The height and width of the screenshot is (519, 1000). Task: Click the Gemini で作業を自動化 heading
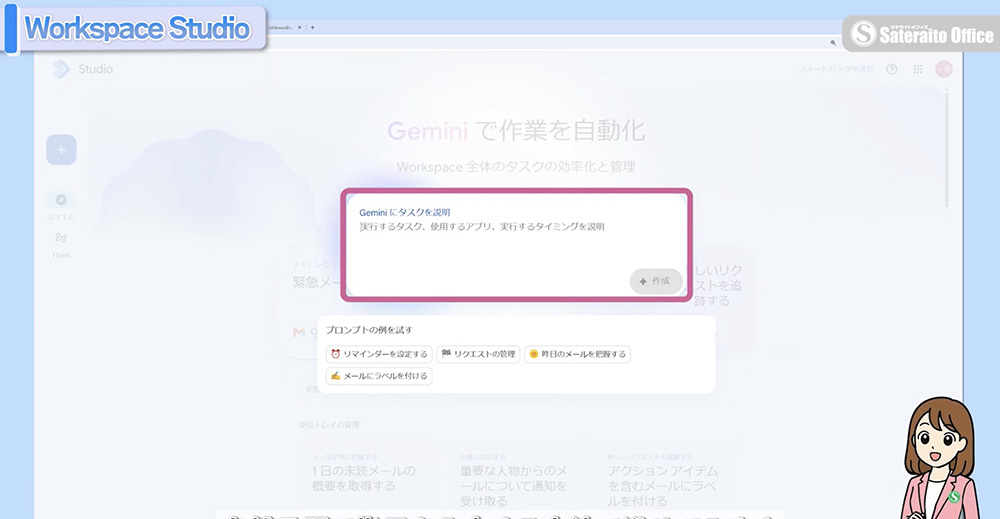516,131
